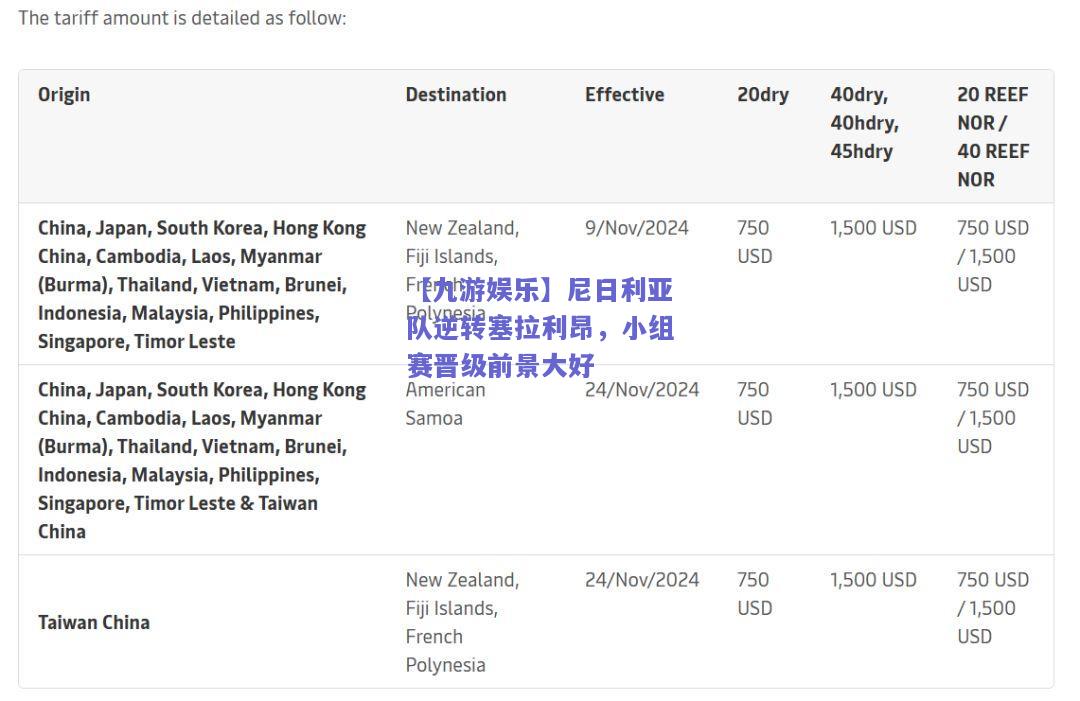
Task: Click first row 750 USD / 1,500 USD reefer
Action: point(992,256)
